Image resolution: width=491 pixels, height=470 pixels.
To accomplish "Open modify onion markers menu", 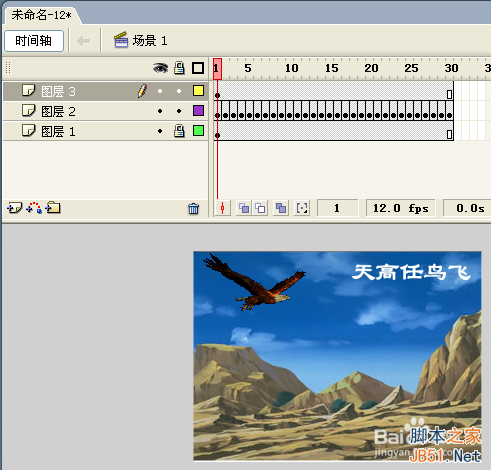I will 302,209.
